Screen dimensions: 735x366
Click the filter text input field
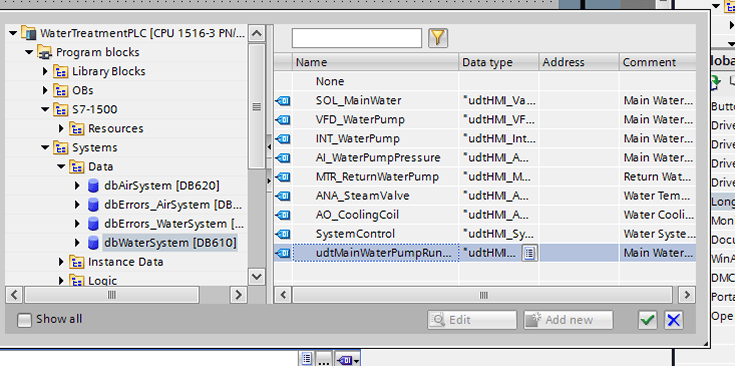(357, 38)
